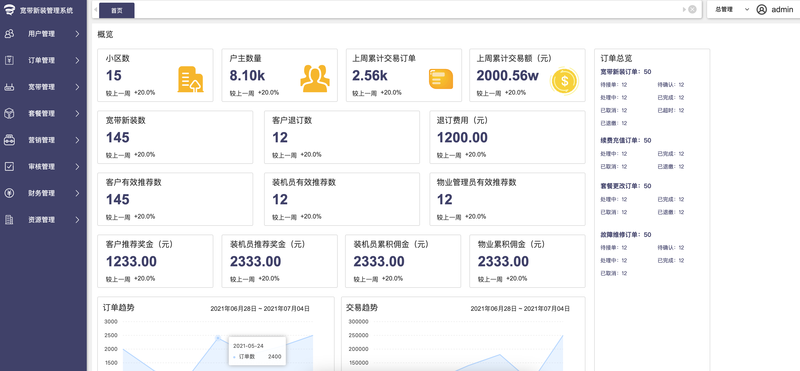The width and height of the screenshot is (800, 371).
Task: Open 订单管理 in the sidebar
Action: pyautogui.click(x=41, y=61)
